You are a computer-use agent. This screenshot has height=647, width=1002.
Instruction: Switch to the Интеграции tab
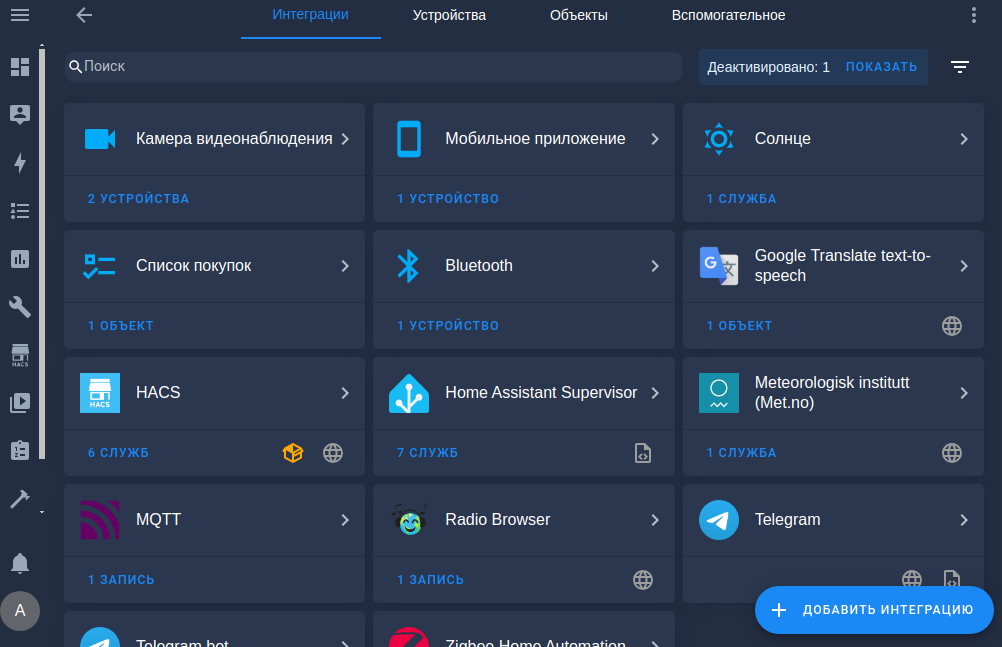tap(311, 15)
